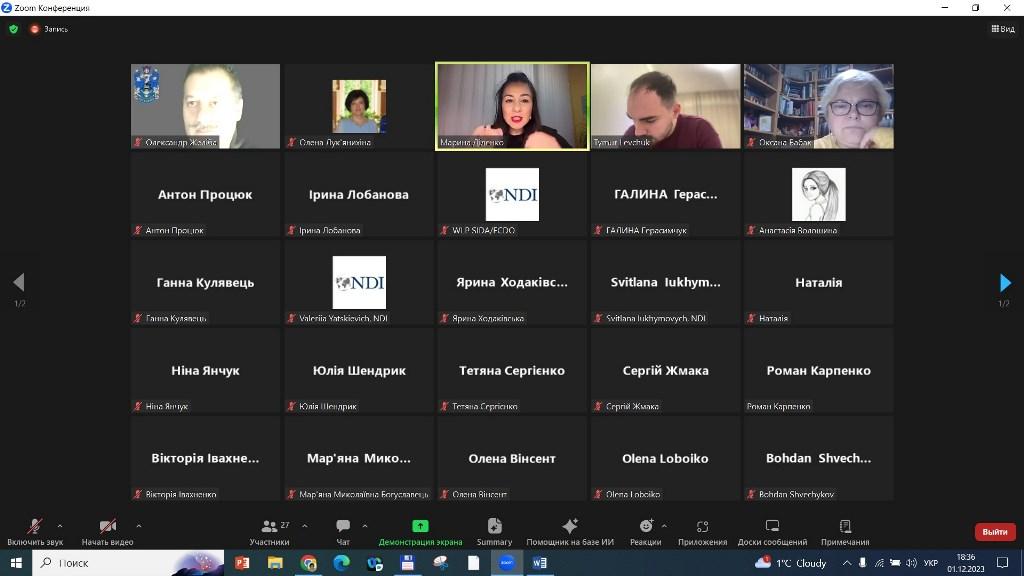Select Ірина Лобанова participant tile
Viewport: 1024px width, 576px height.
coord(359,194)
